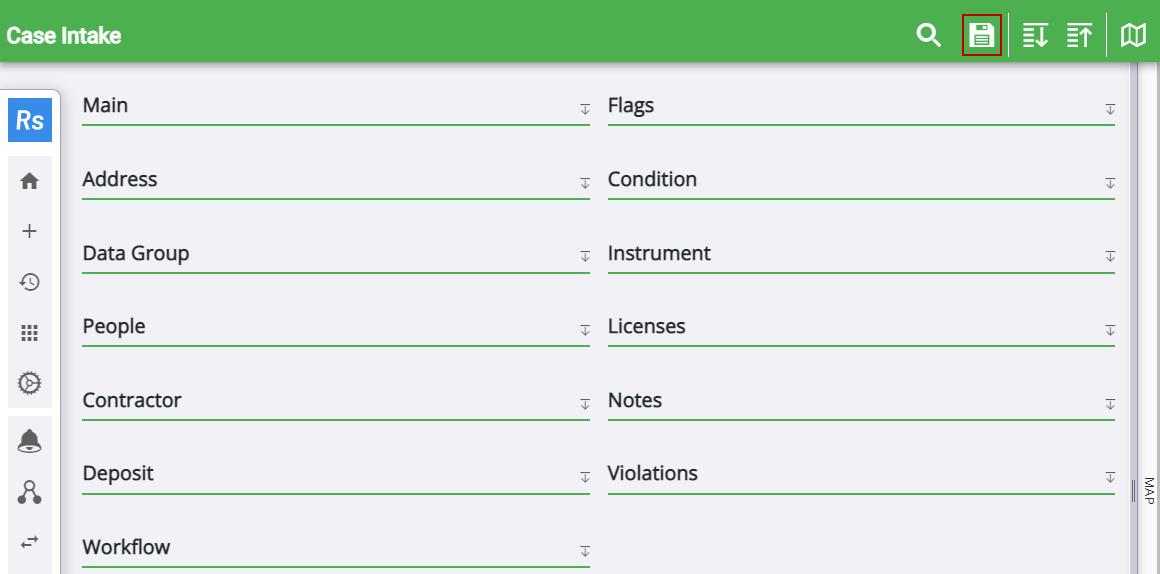Click the save floppy disk icon

coord(981,36)
